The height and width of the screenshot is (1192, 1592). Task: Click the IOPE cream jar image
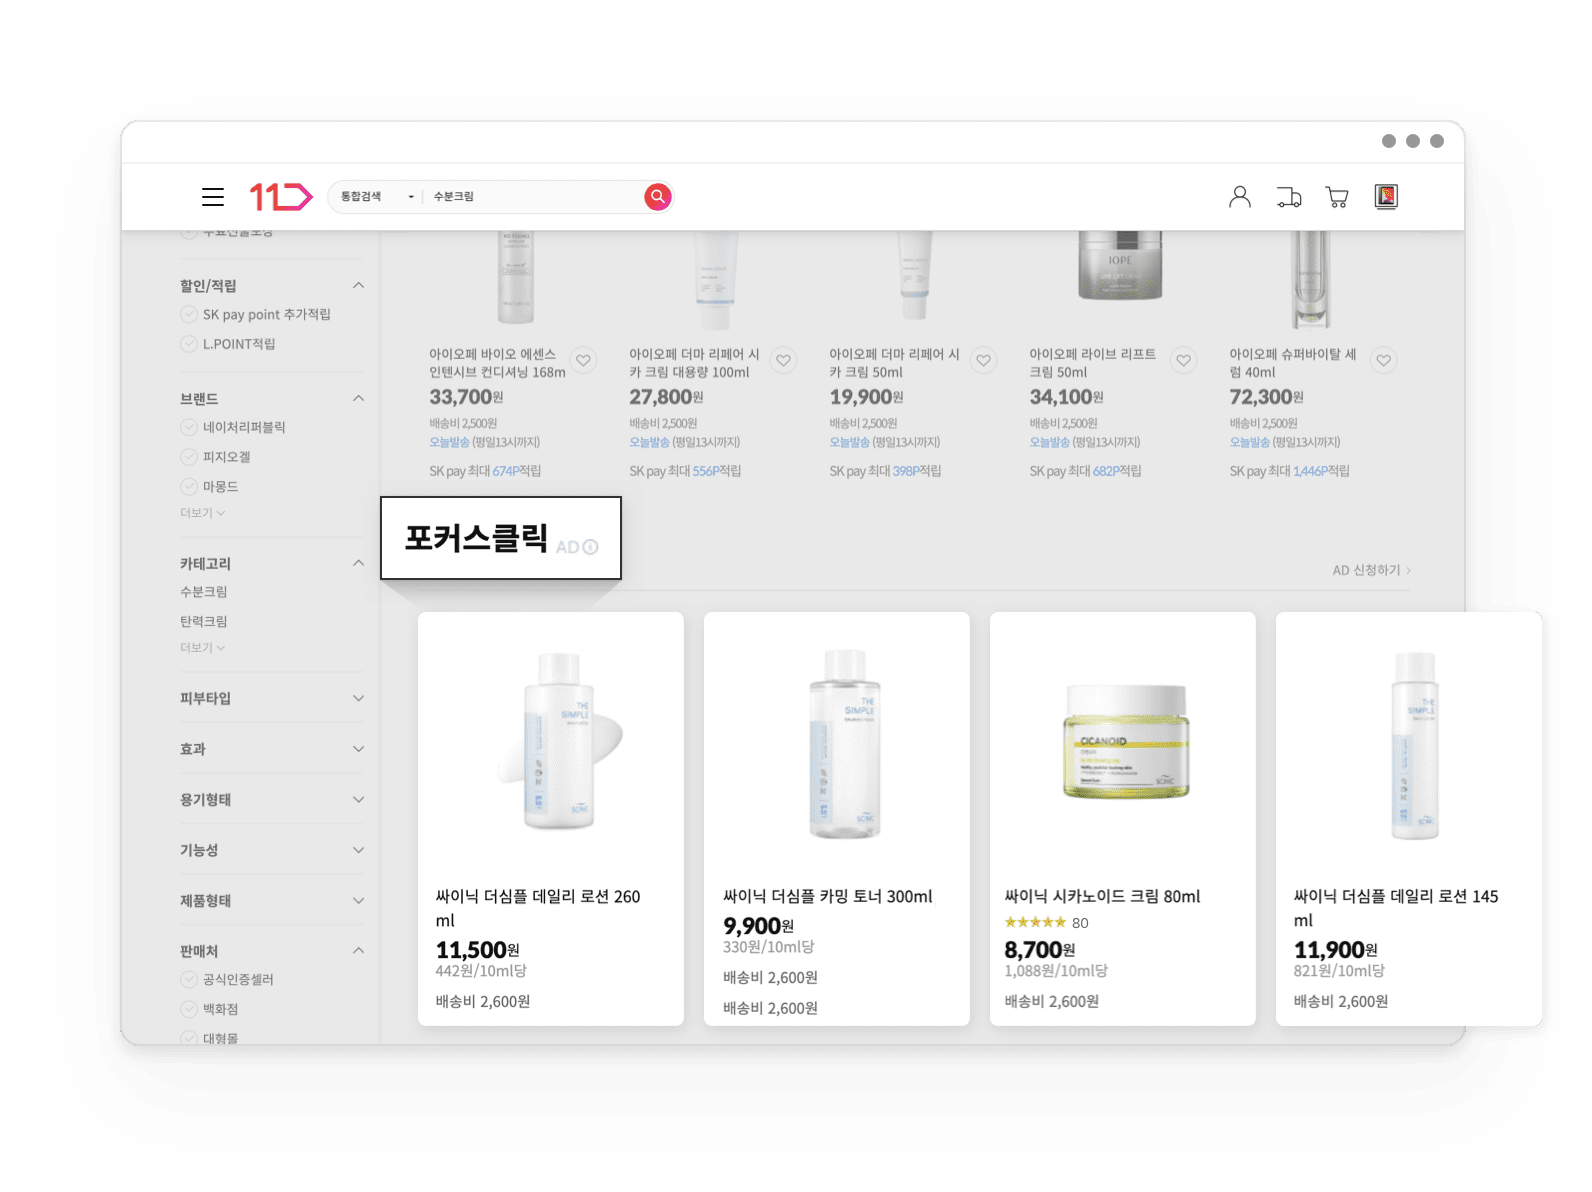(x=1120, y=265)
